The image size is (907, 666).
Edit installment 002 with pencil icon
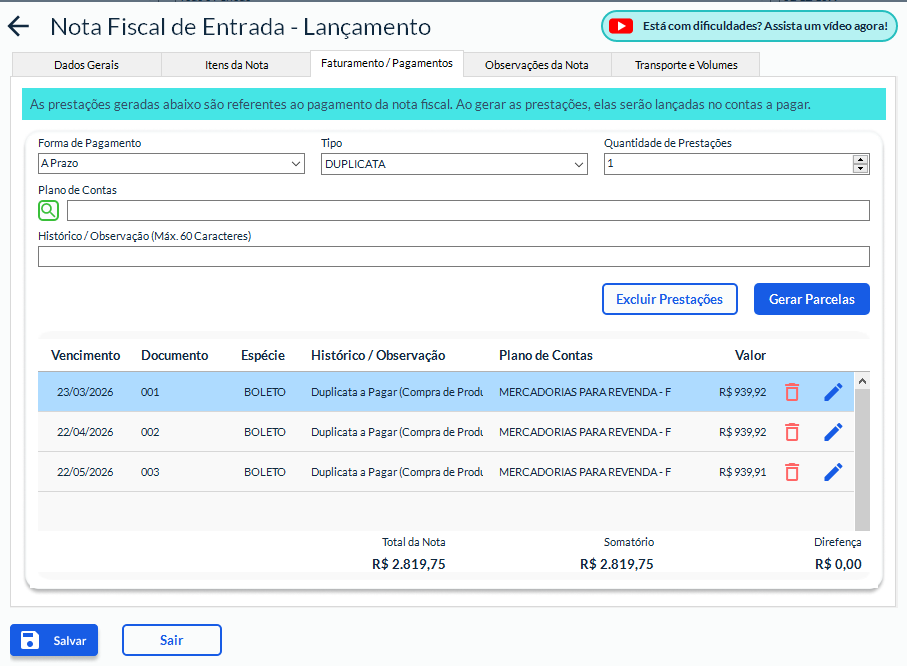[x=833, y=432]
